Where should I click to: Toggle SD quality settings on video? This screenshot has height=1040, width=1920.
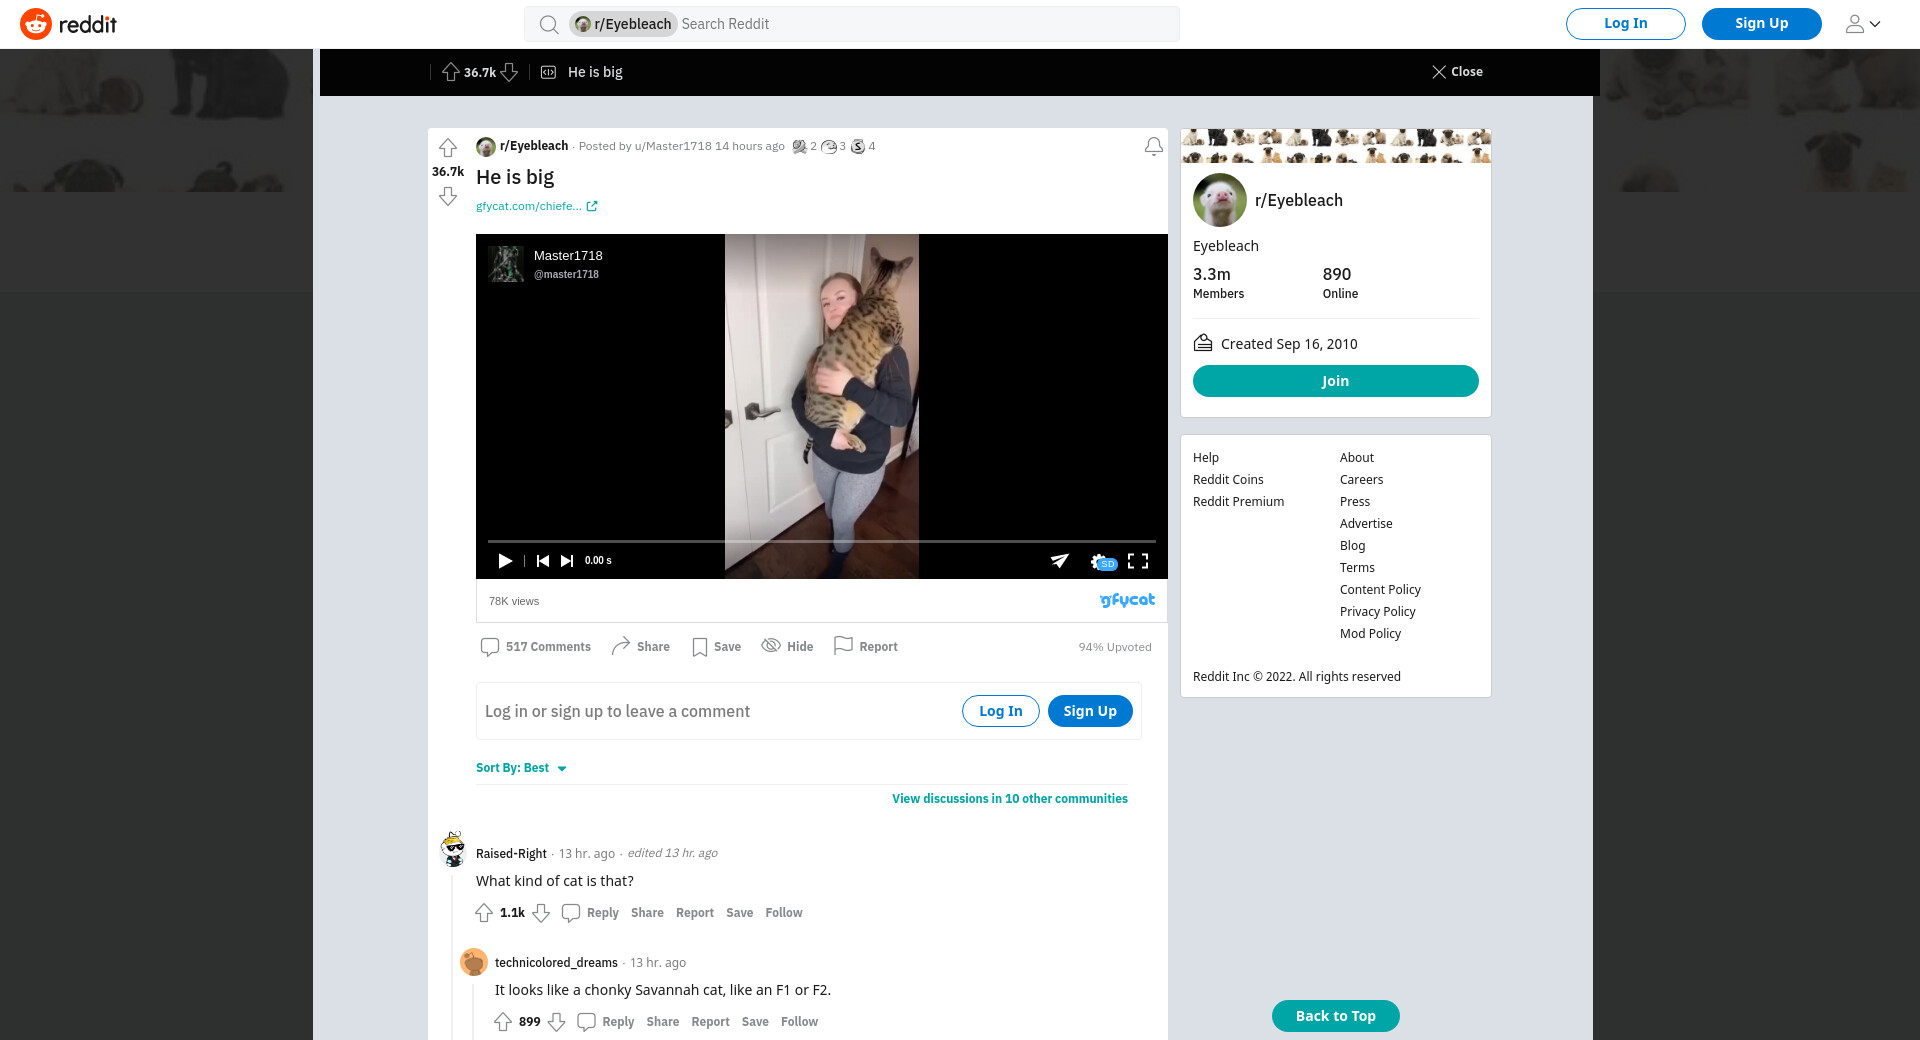(x=1102, y=562)
